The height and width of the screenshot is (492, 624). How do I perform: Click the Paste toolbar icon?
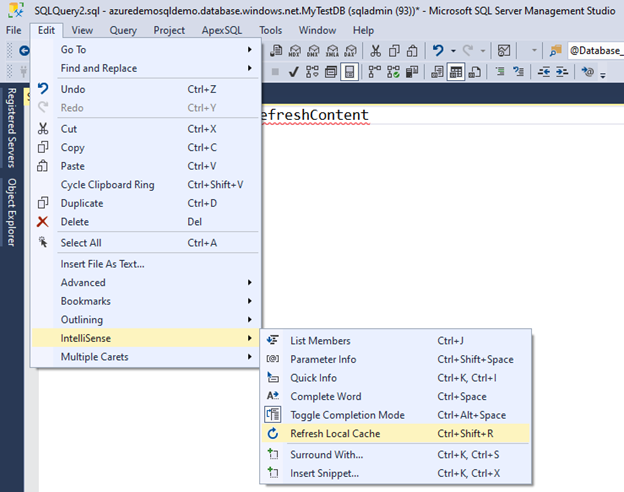[412, 51]
